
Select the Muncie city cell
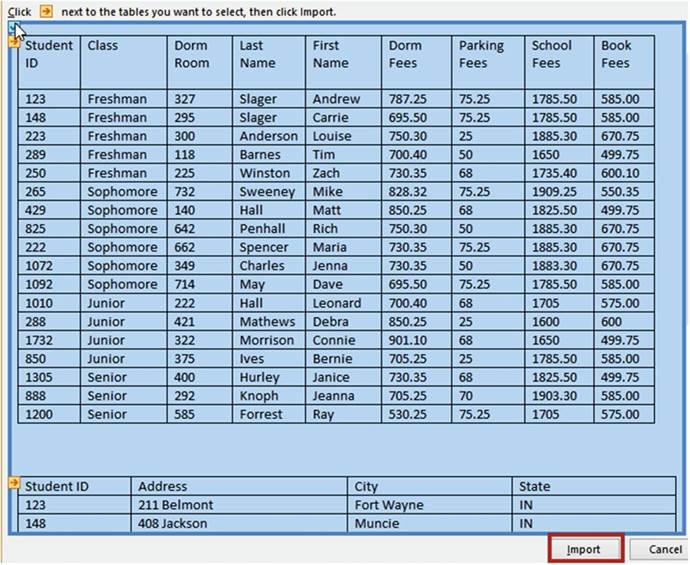(x=430, y=523)
